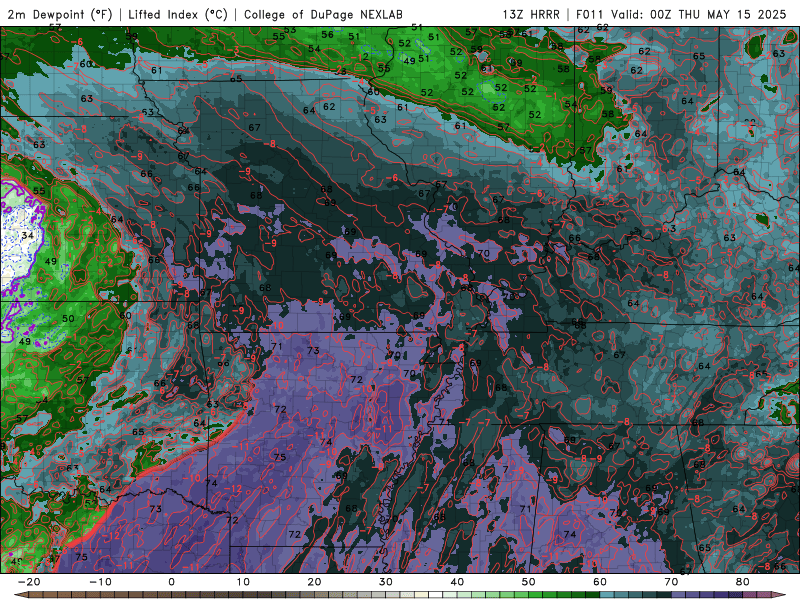Click the '30' label on the color scale
Viewport: 800px width, 600px height.
coord(386,582)
